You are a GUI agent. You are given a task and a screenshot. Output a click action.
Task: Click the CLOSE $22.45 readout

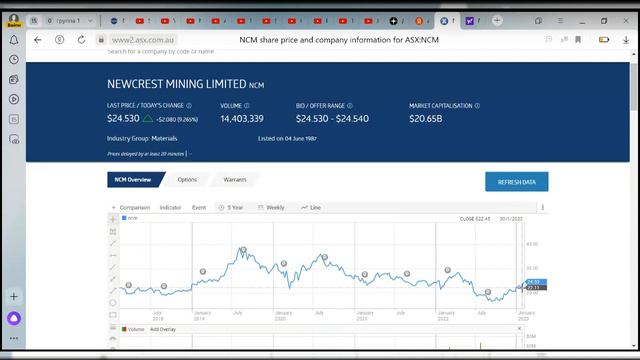(475, 219)
